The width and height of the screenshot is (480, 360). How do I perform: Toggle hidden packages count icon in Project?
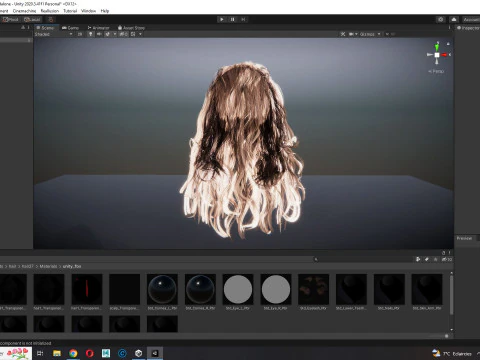447,259
